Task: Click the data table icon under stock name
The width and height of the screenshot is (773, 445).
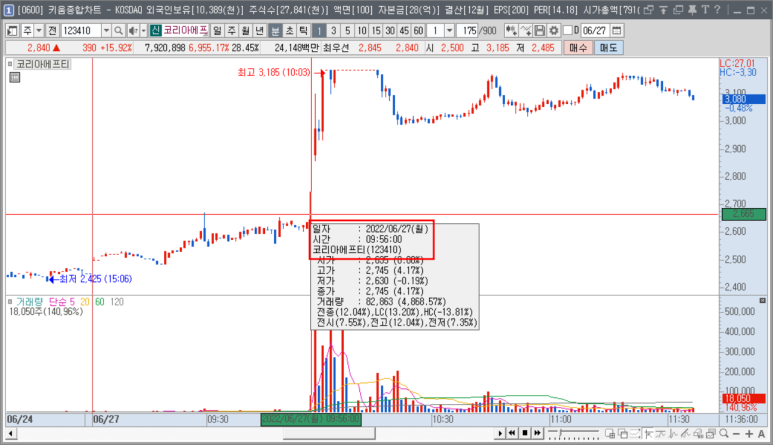Action: point(15,77)
